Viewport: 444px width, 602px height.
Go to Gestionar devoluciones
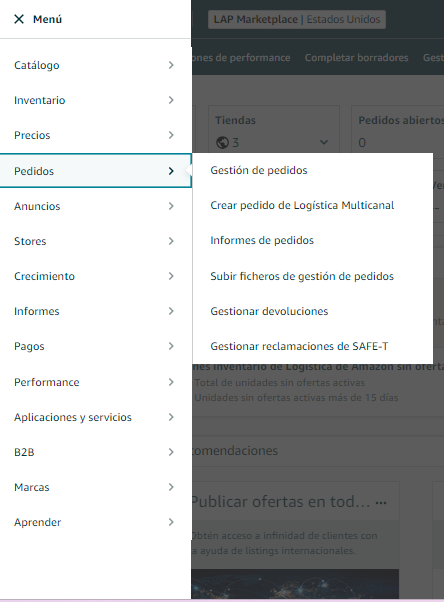coord(269,311)
